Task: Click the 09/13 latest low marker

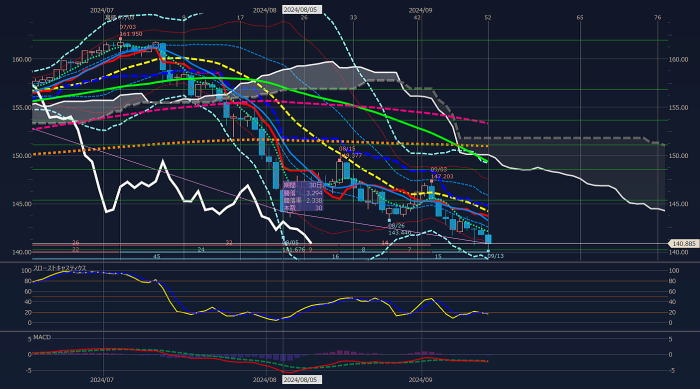Action: [496, 256]
